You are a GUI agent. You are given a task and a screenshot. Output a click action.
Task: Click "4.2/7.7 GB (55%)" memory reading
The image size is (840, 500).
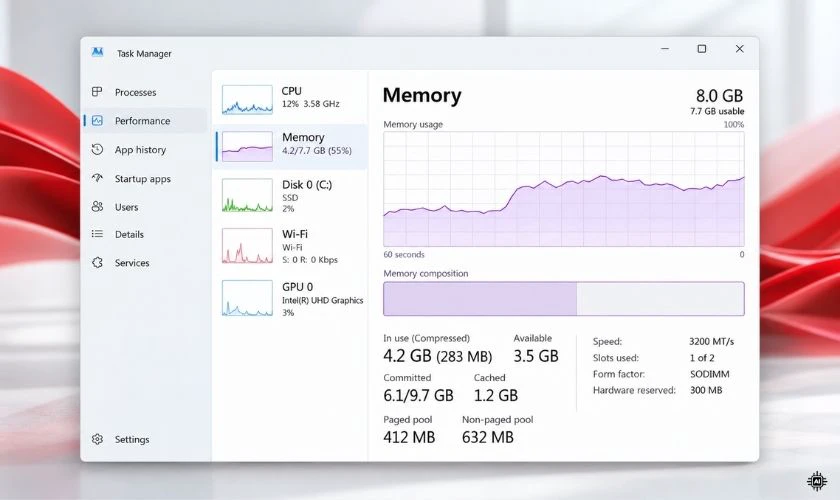tap(317, 151)
